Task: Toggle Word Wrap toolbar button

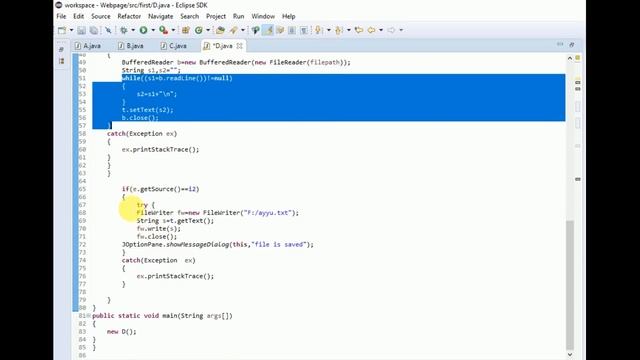Action: coord(280,30)
